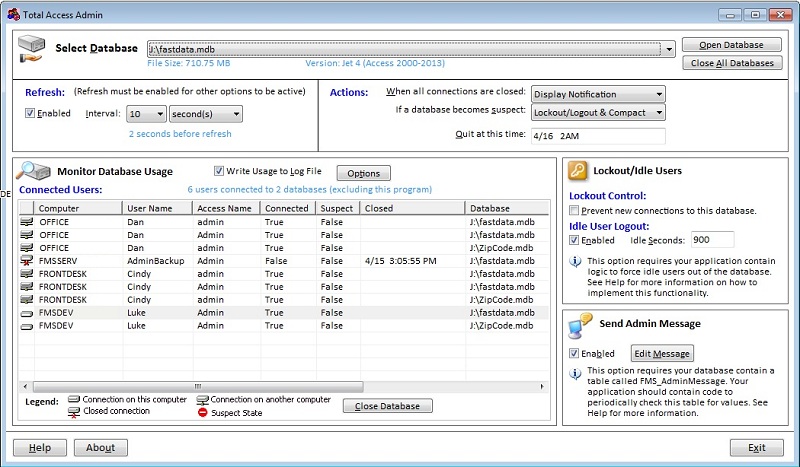The image size is (800, 467).
Task: Click connection icon for FMSDEV fastdata.mdb row
Action: tap(27, 313)
